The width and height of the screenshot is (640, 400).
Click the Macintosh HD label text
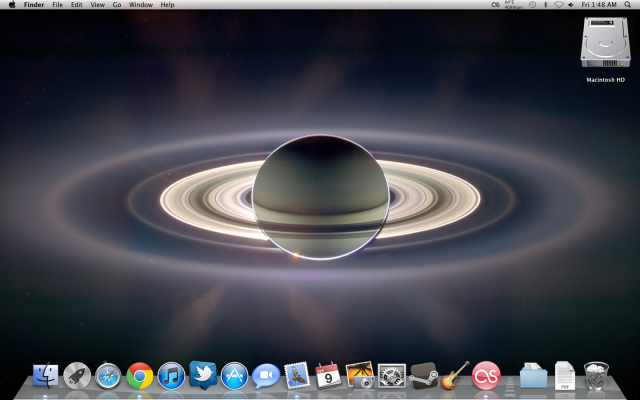(605, 80)
